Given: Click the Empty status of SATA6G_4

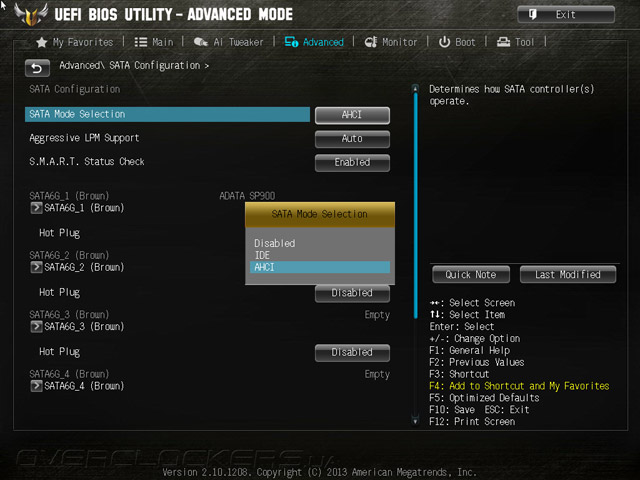Looking at the screenshot, I should tap(377, 374).
